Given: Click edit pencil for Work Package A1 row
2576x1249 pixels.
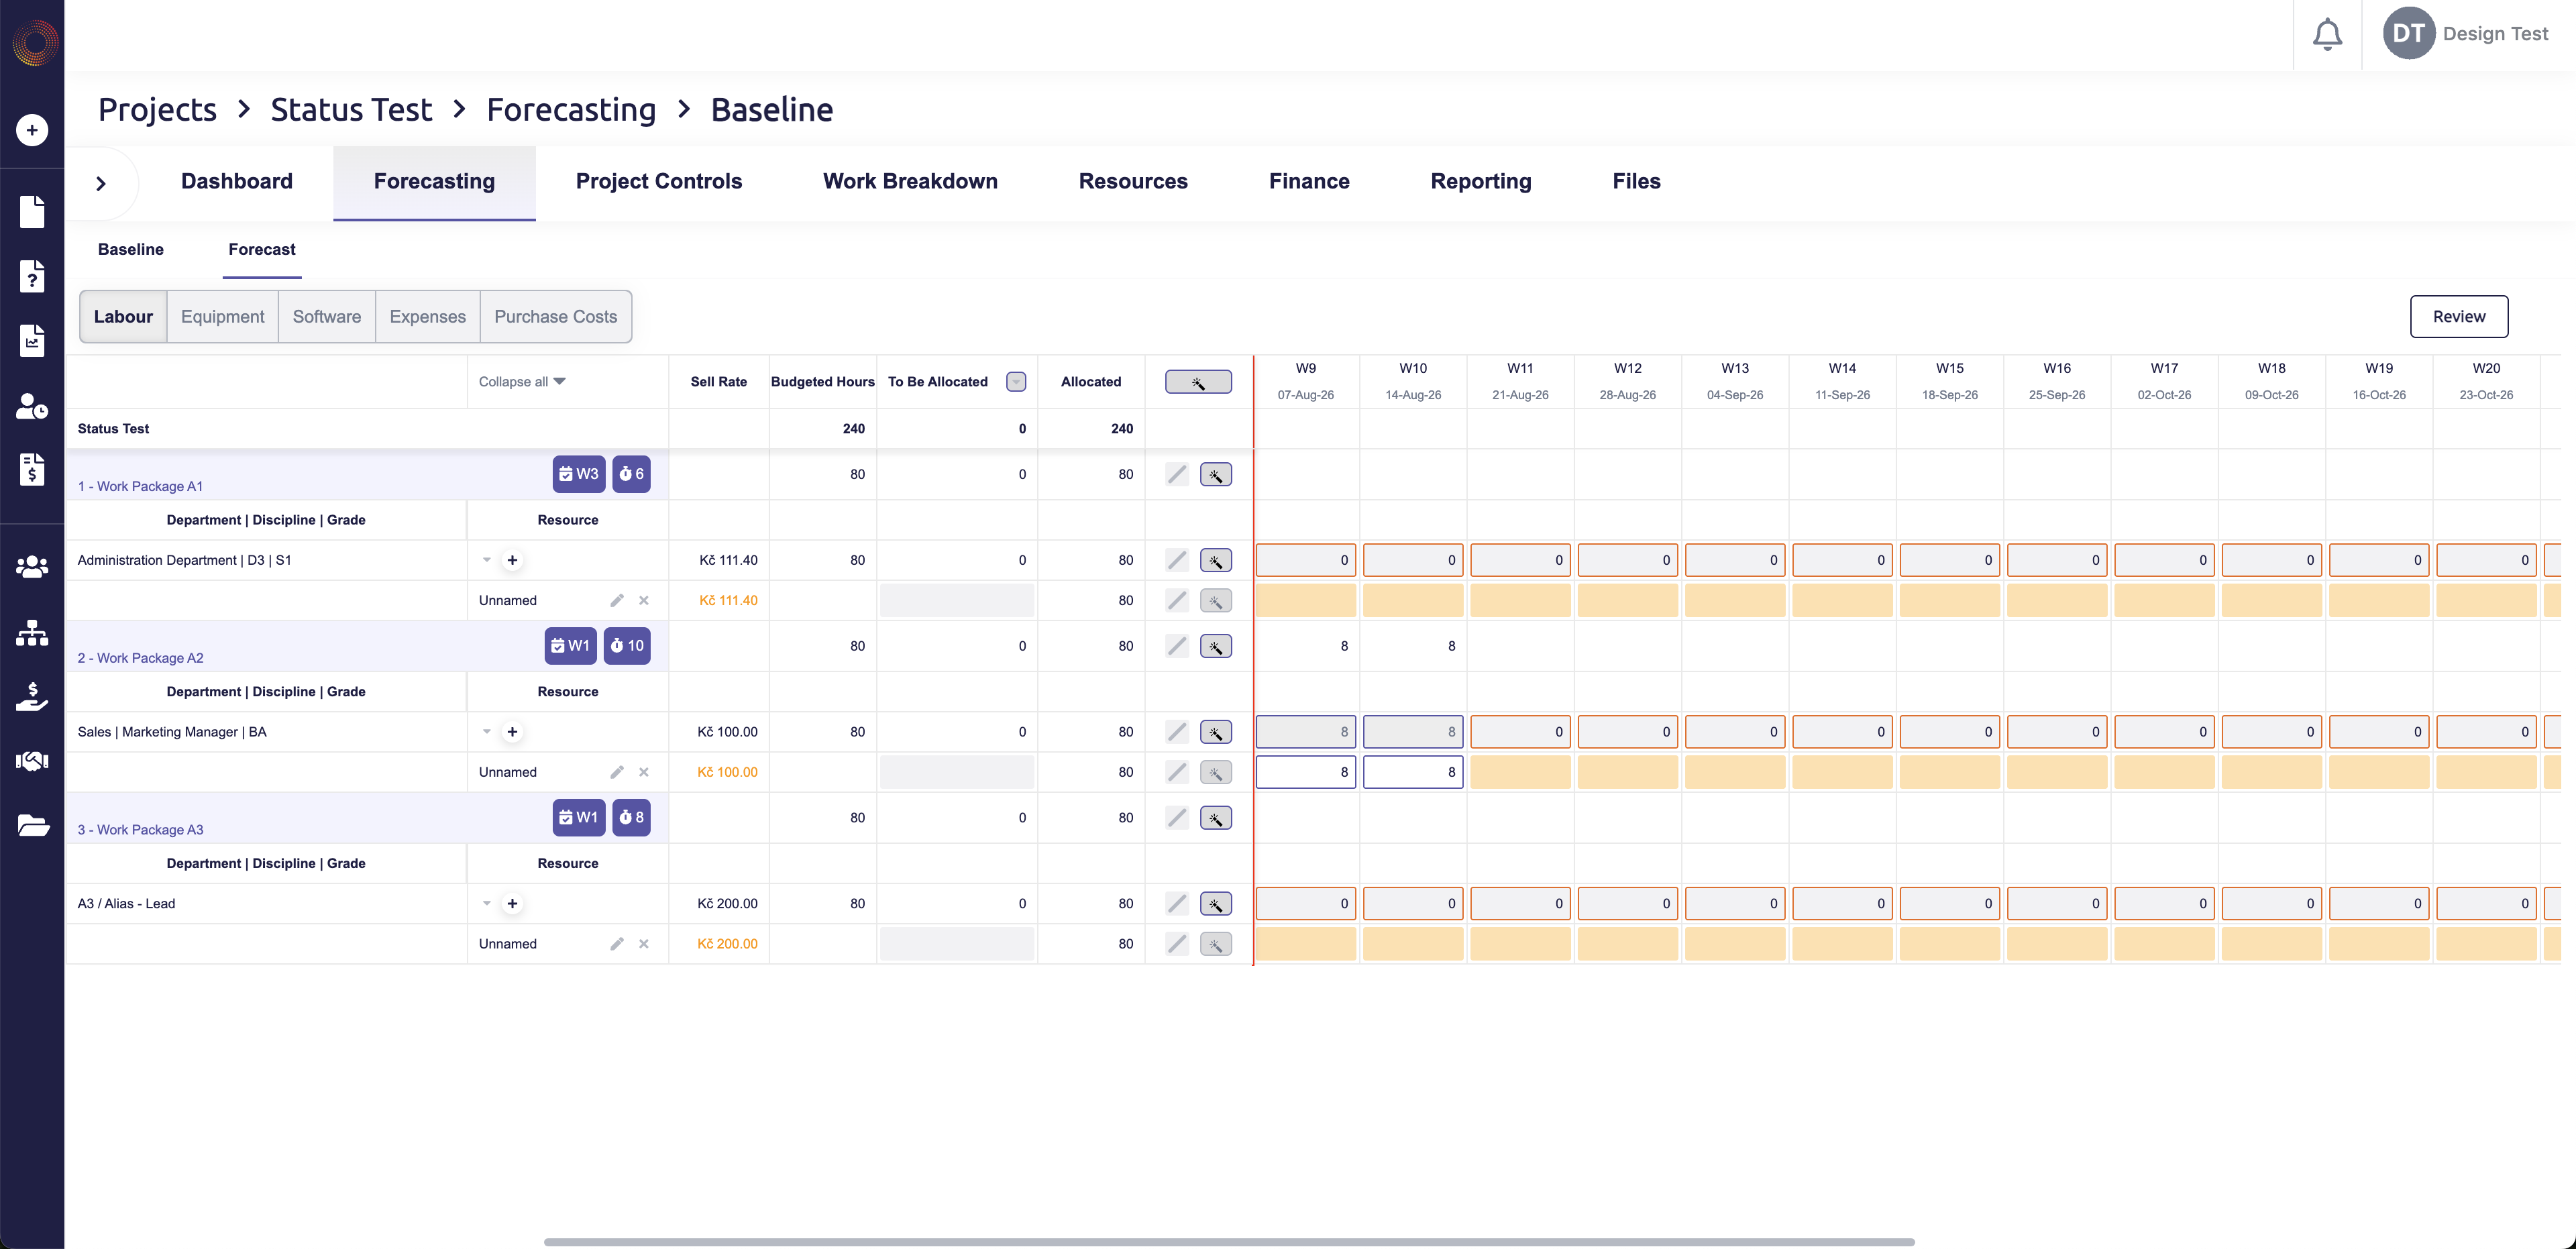Looking at the screenshot, I should [1177, 474].
